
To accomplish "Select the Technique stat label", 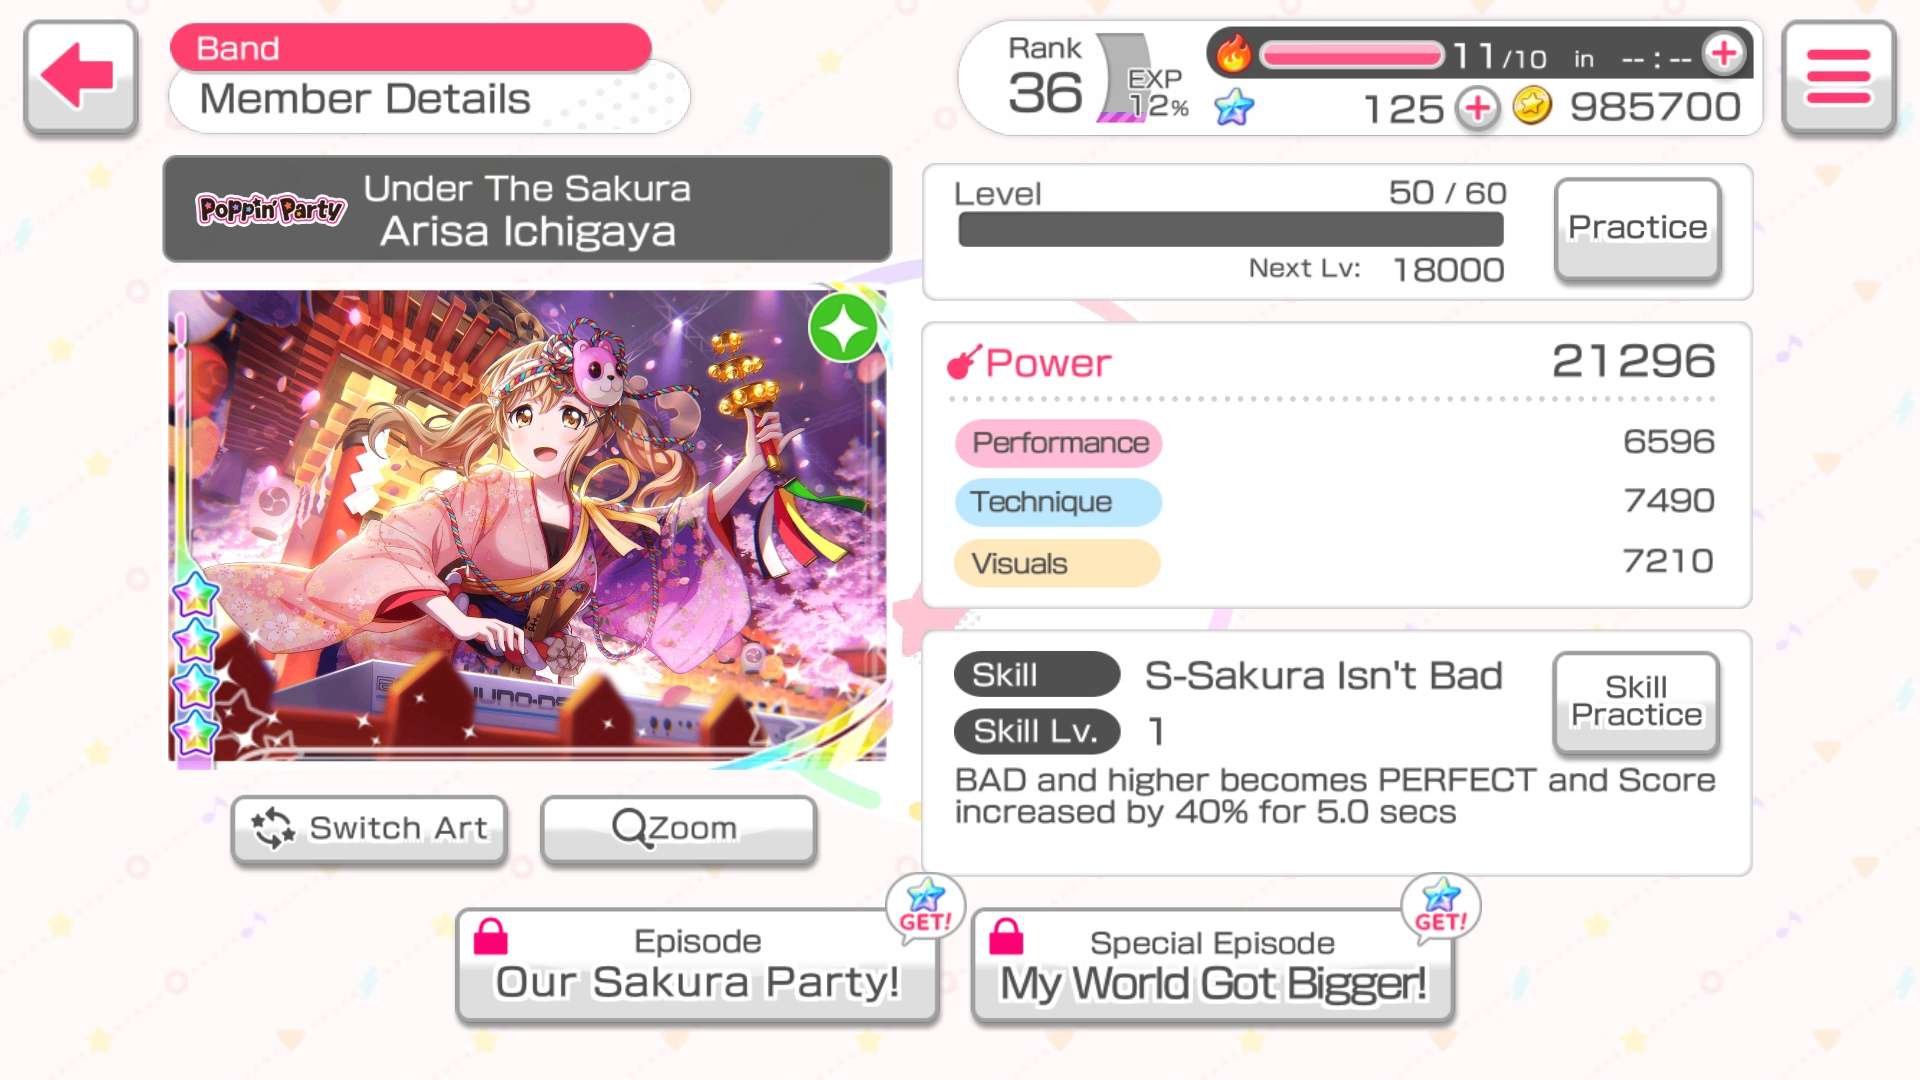I will (x=1059, y=502).
